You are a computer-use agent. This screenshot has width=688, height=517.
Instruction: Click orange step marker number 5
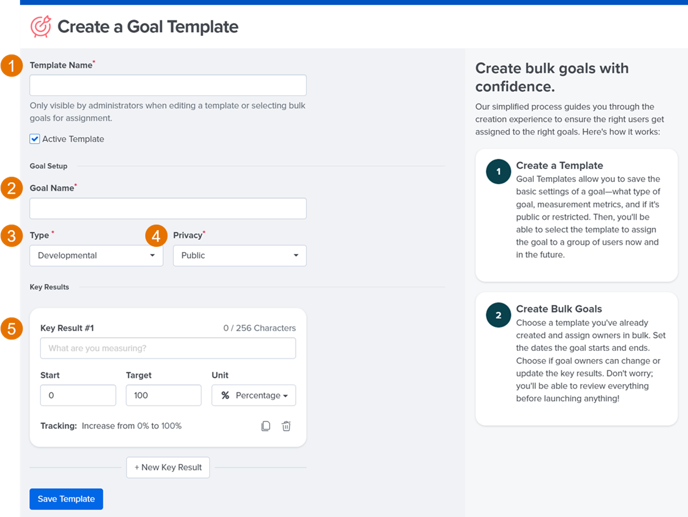click(x=11, y=329)
